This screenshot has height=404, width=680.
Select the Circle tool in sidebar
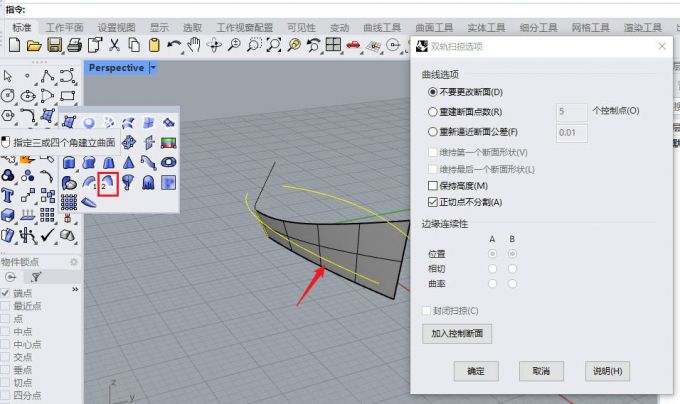[7, 96]
